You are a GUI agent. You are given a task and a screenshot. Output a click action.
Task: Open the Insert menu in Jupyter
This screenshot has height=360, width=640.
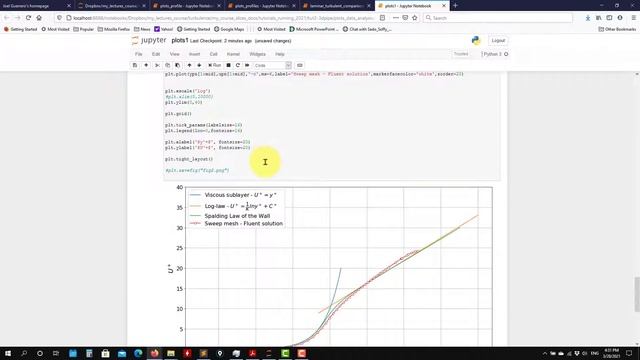coord(194,54)
